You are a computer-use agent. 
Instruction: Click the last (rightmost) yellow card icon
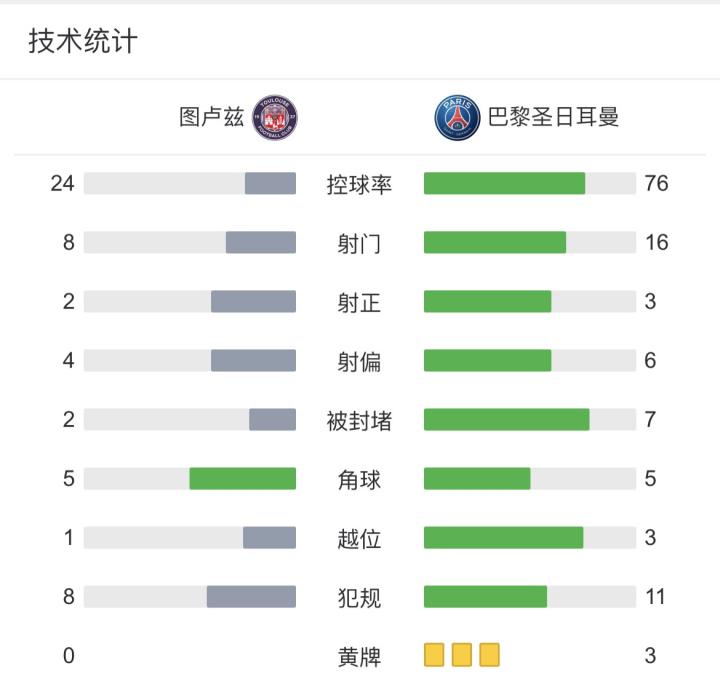point(489,656)
